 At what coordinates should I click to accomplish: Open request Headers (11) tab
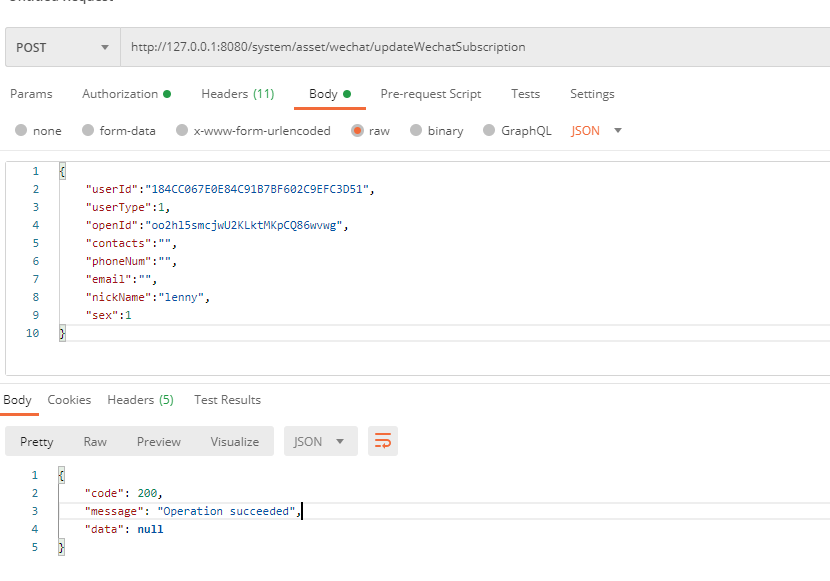pos(237,94)
